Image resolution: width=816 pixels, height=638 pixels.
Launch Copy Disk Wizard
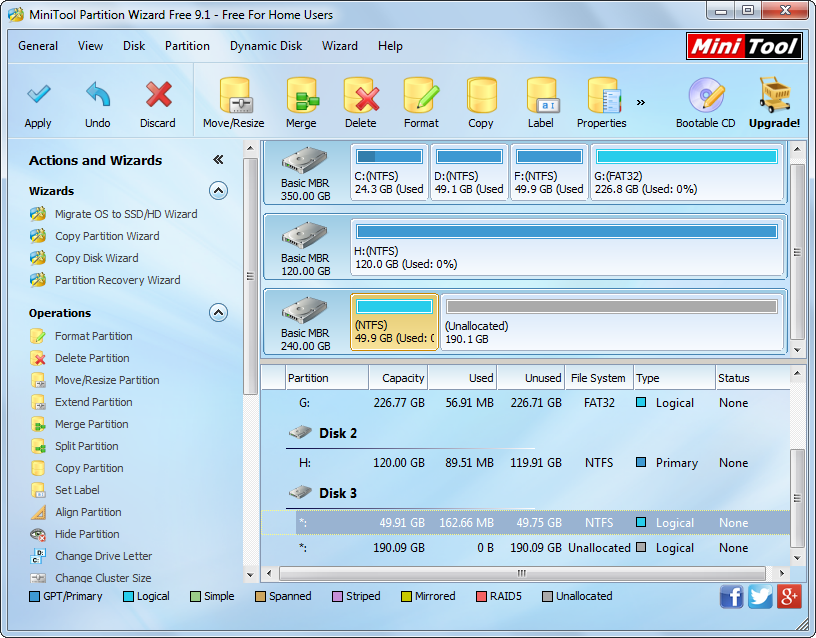click(97, 258)
